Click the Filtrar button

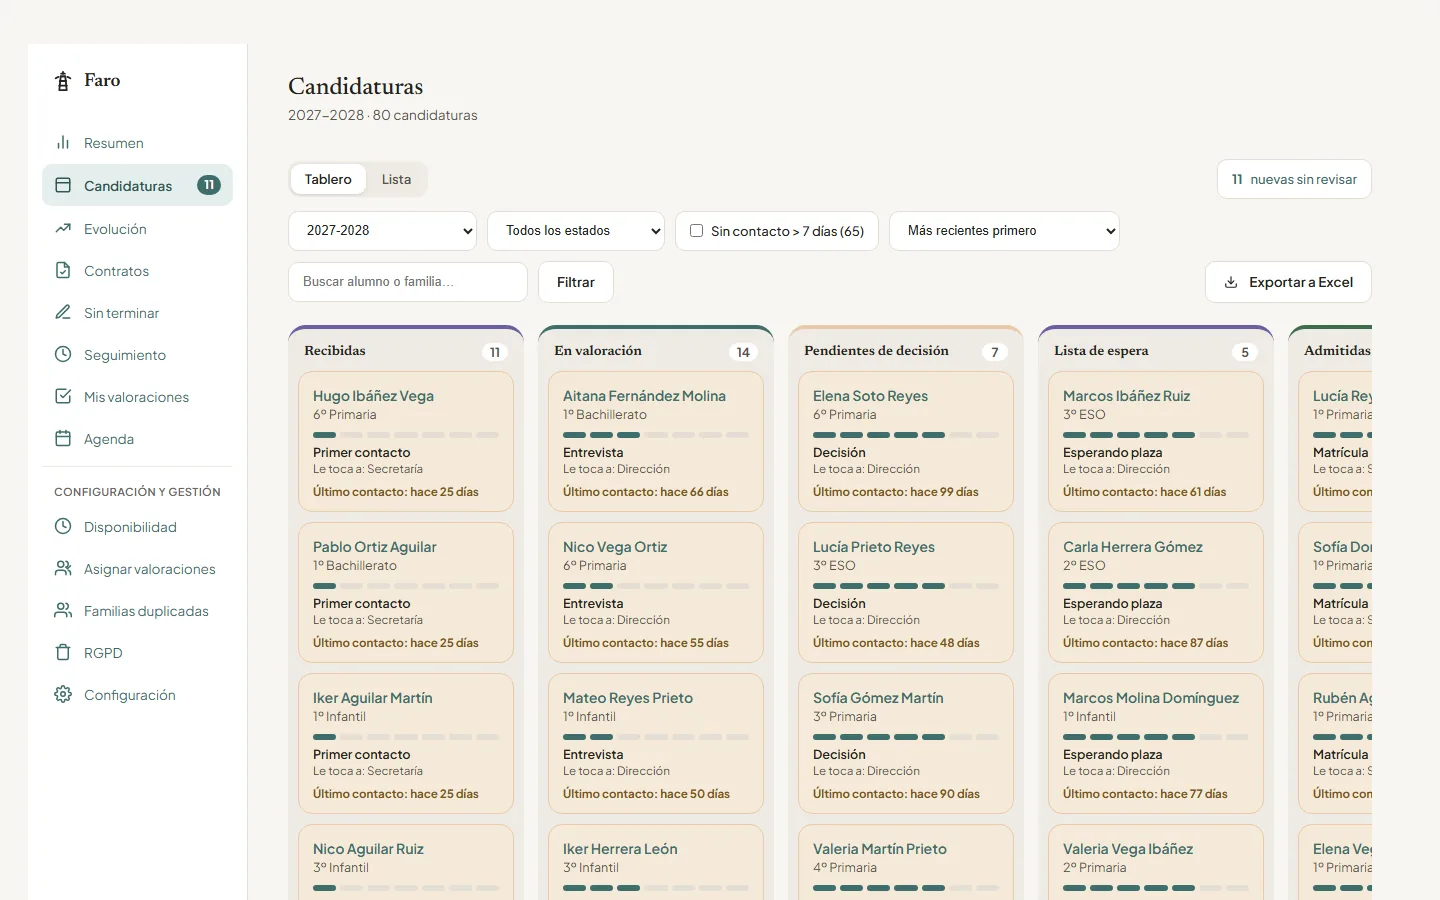coord(576,282)
